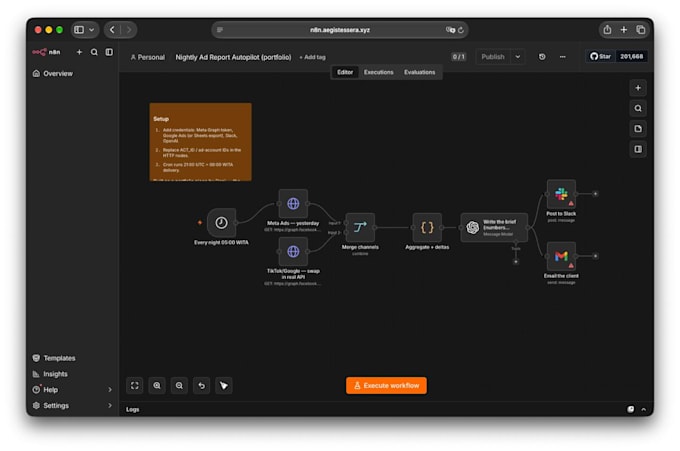Click plus connector after Email the client

[595, 256]
